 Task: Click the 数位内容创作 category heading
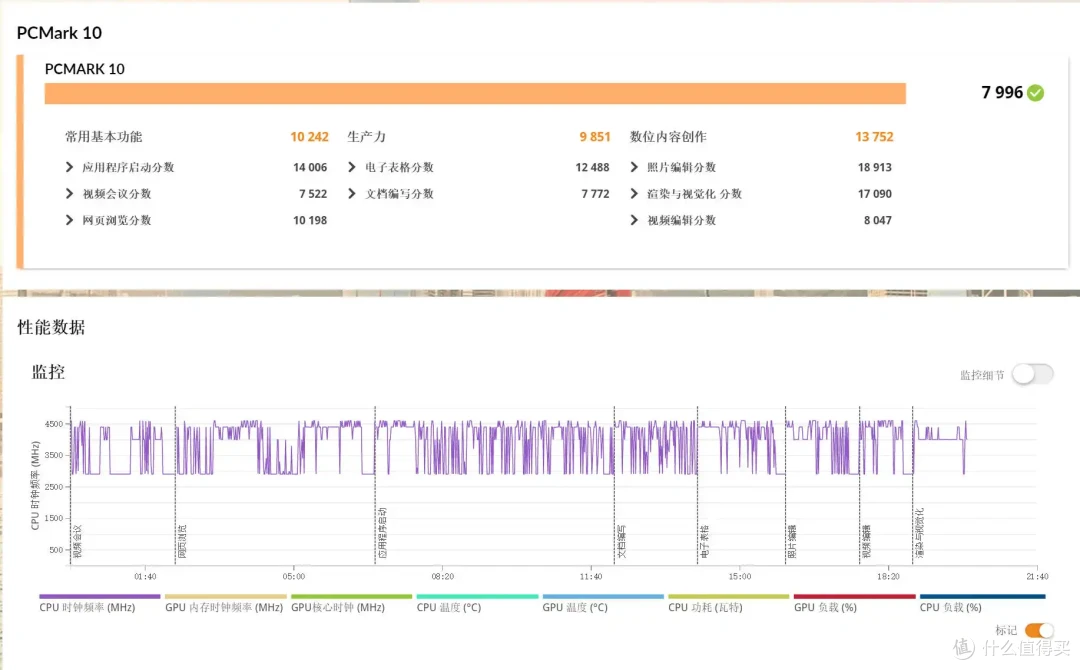[668, 137]
